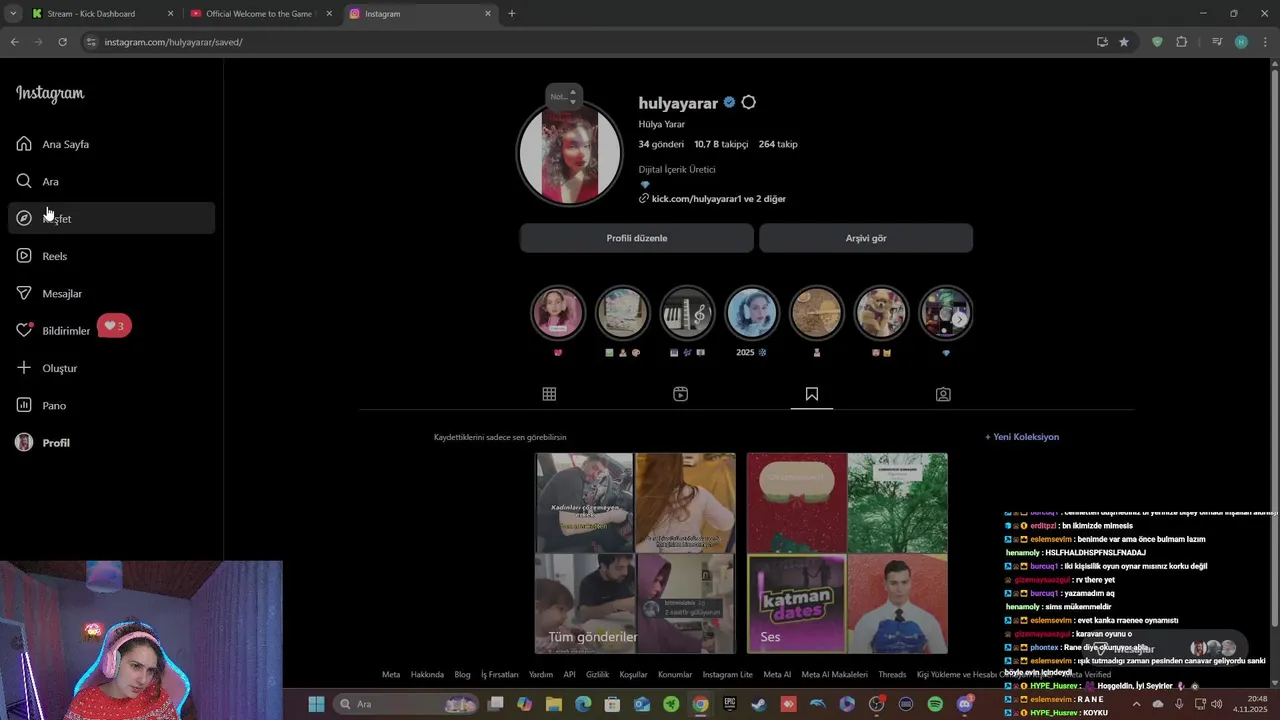This screenshot has width=1280, height=720.
Task: Open the 2025 story highlight
Action: click(x=752, y=313)
